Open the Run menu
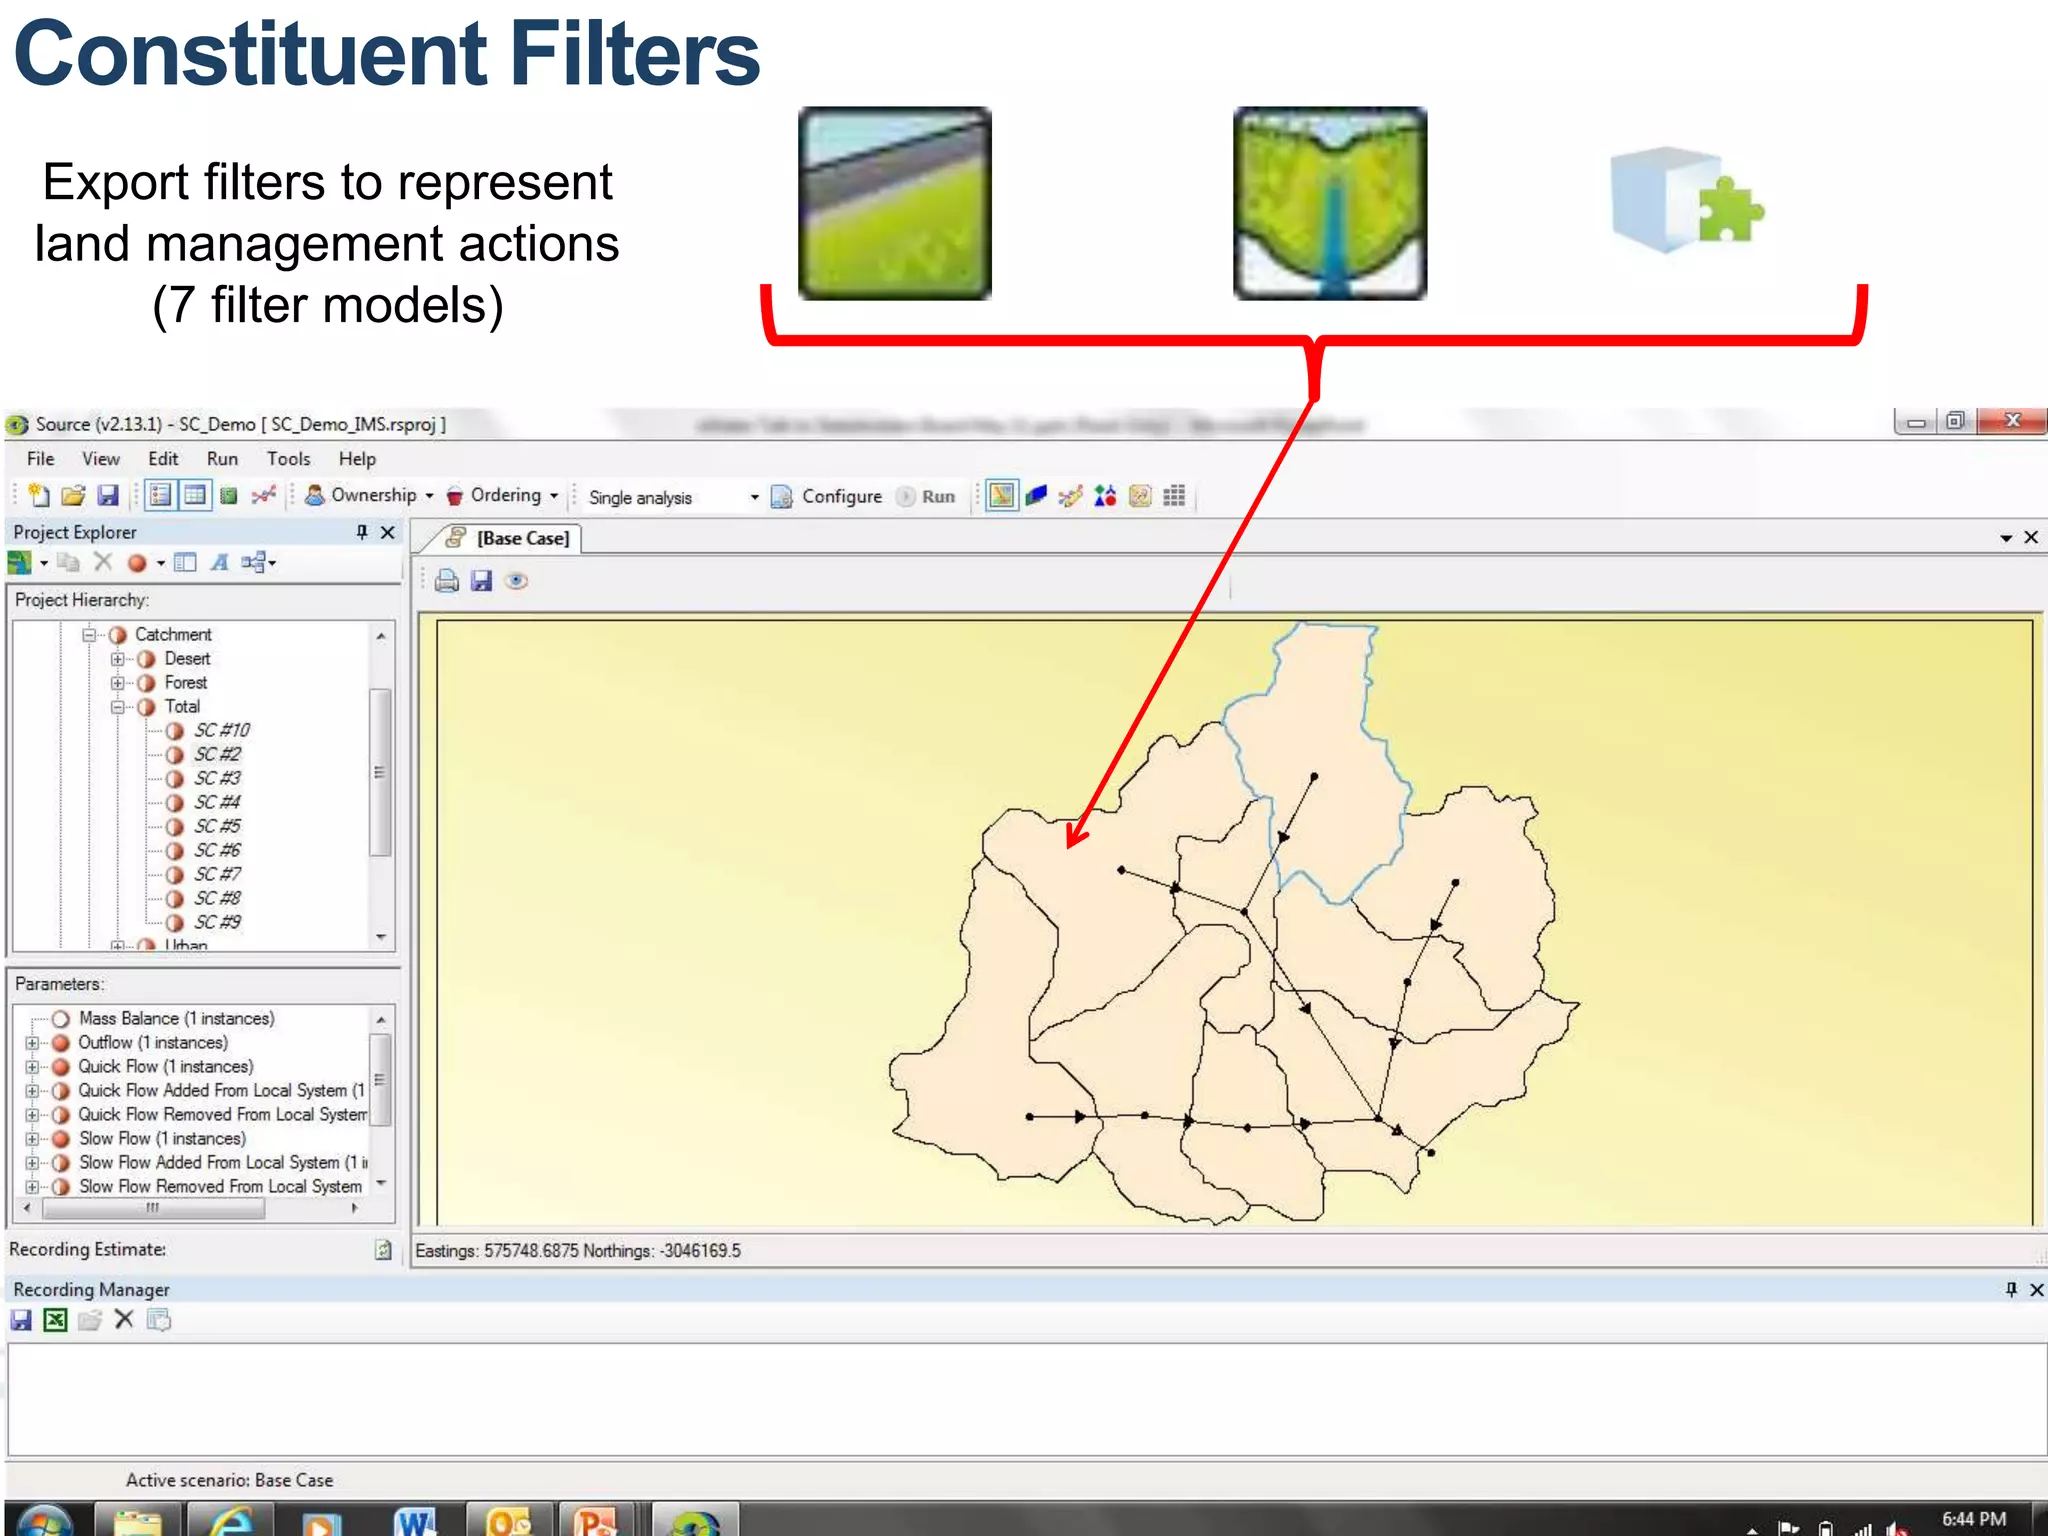Image resolution: width=2048 pixels, height=1536 pixels. (222, 459)
